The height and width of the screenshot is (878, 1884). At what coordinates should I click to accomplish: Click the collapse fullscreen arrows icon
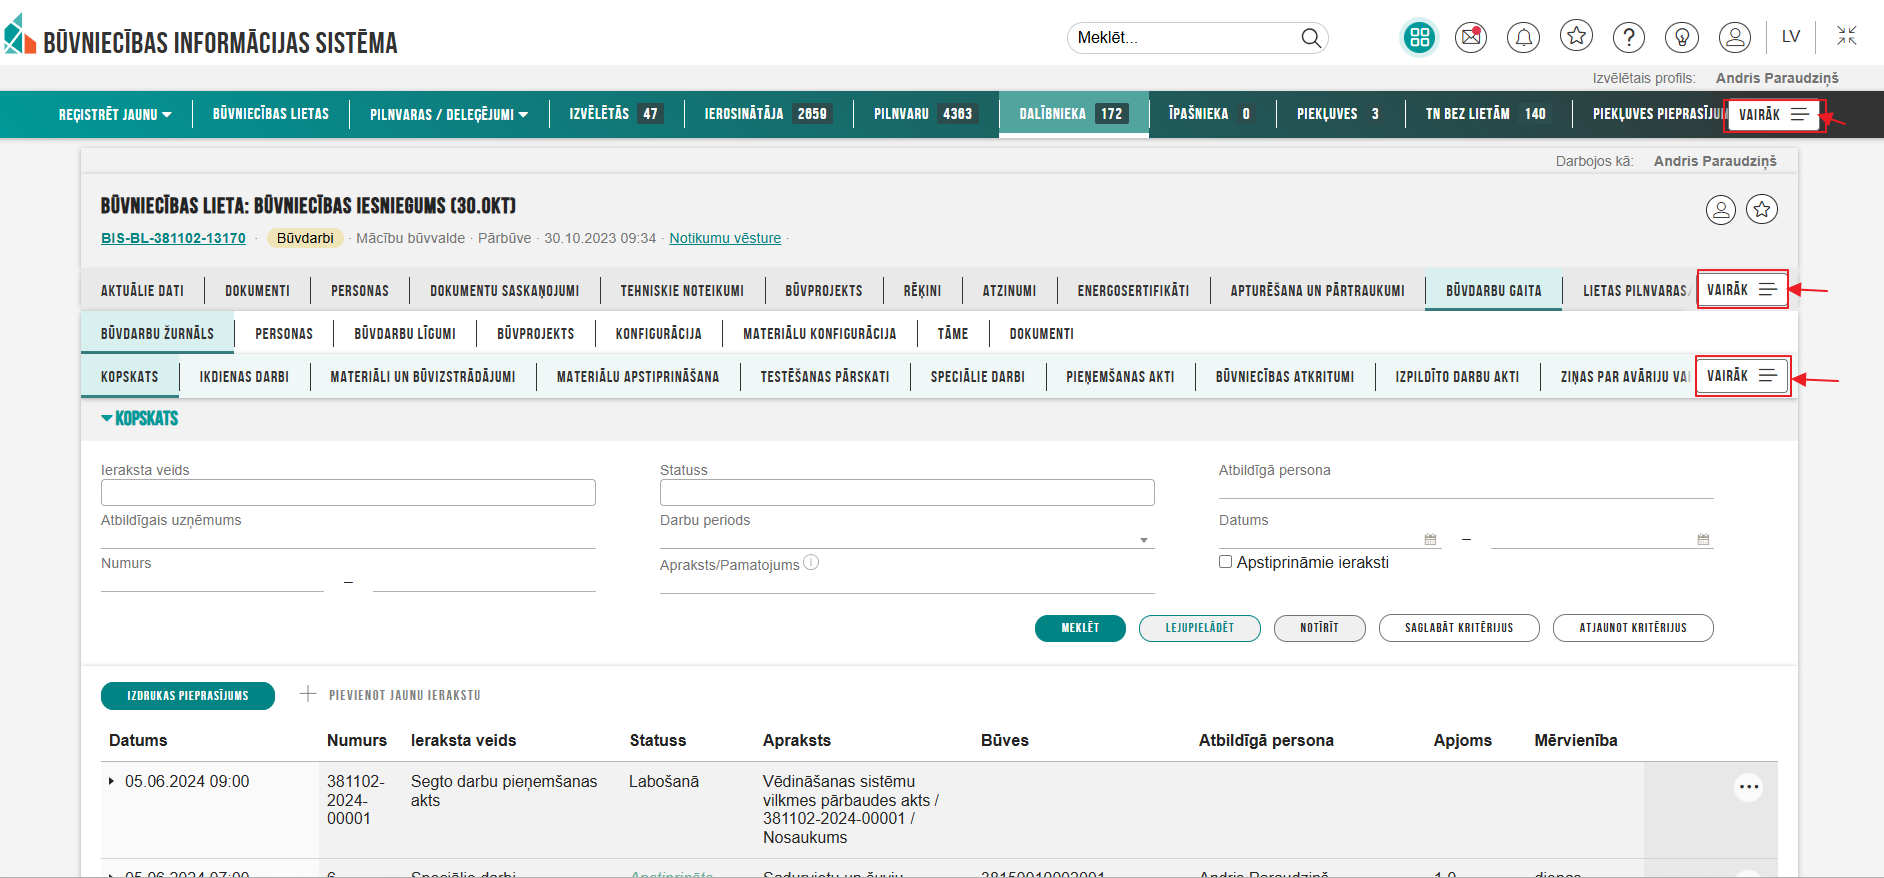click(1846, 36)
